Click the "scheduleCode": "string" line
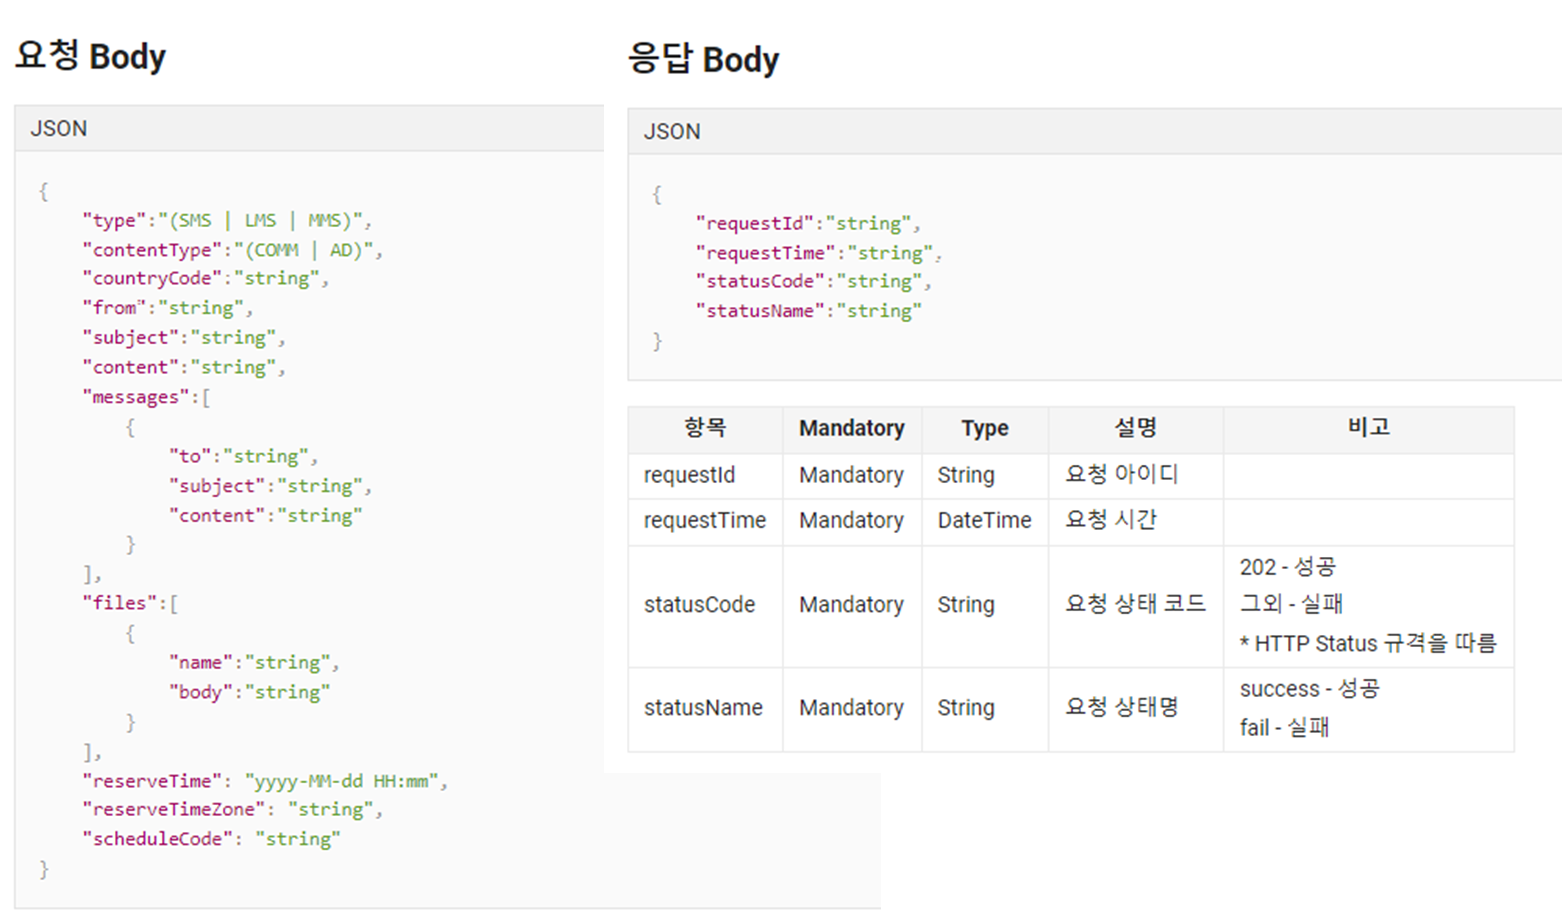 pos(211,839)
